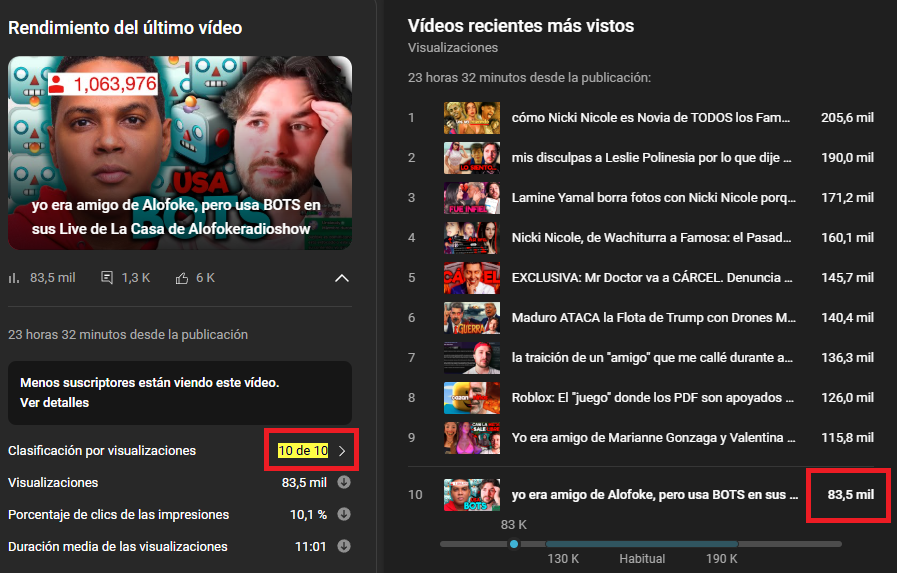Click the Habitual range segment of the views bar
This screenshot has width=897, height=573.
pyautogui.click(x=642, y=544)
